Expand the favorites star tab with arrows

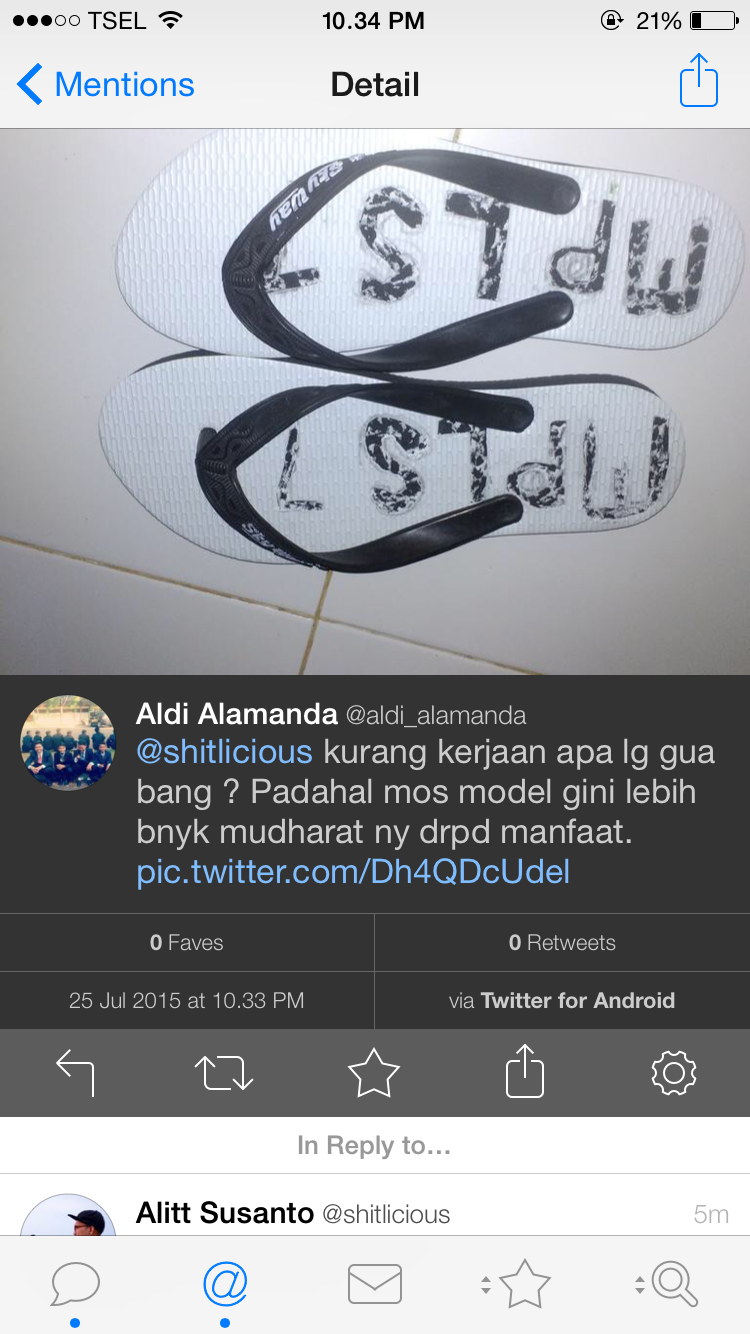point(515,1284)
